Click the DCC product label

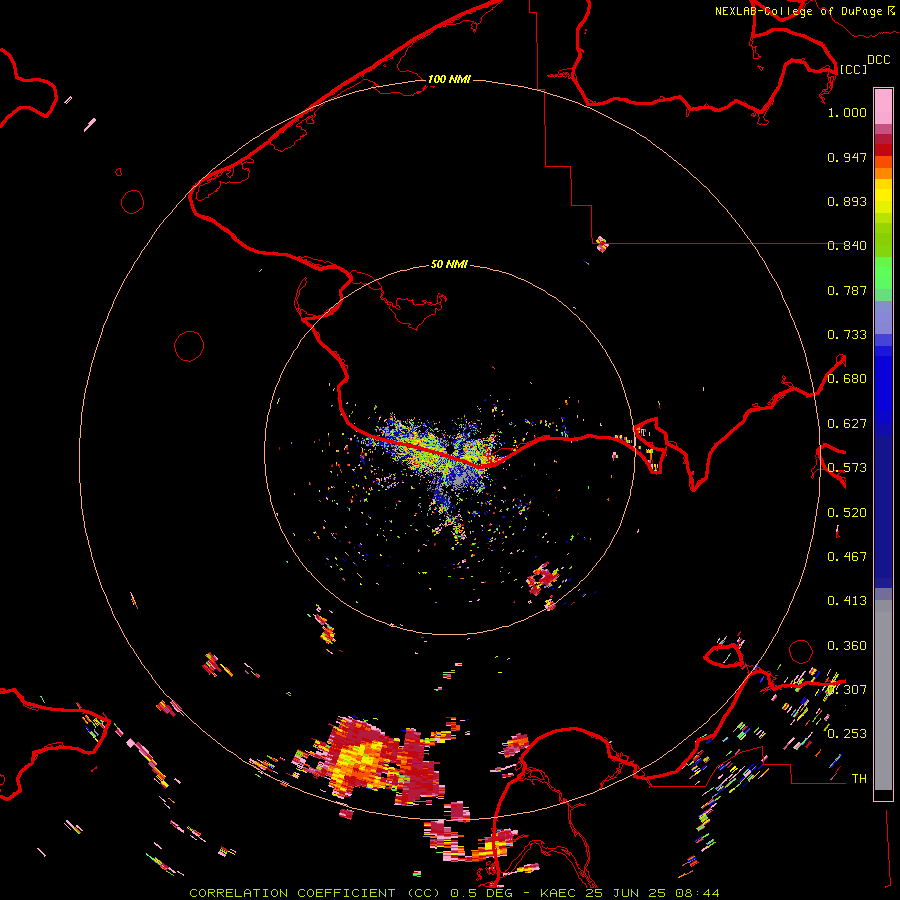pos(878,60)
